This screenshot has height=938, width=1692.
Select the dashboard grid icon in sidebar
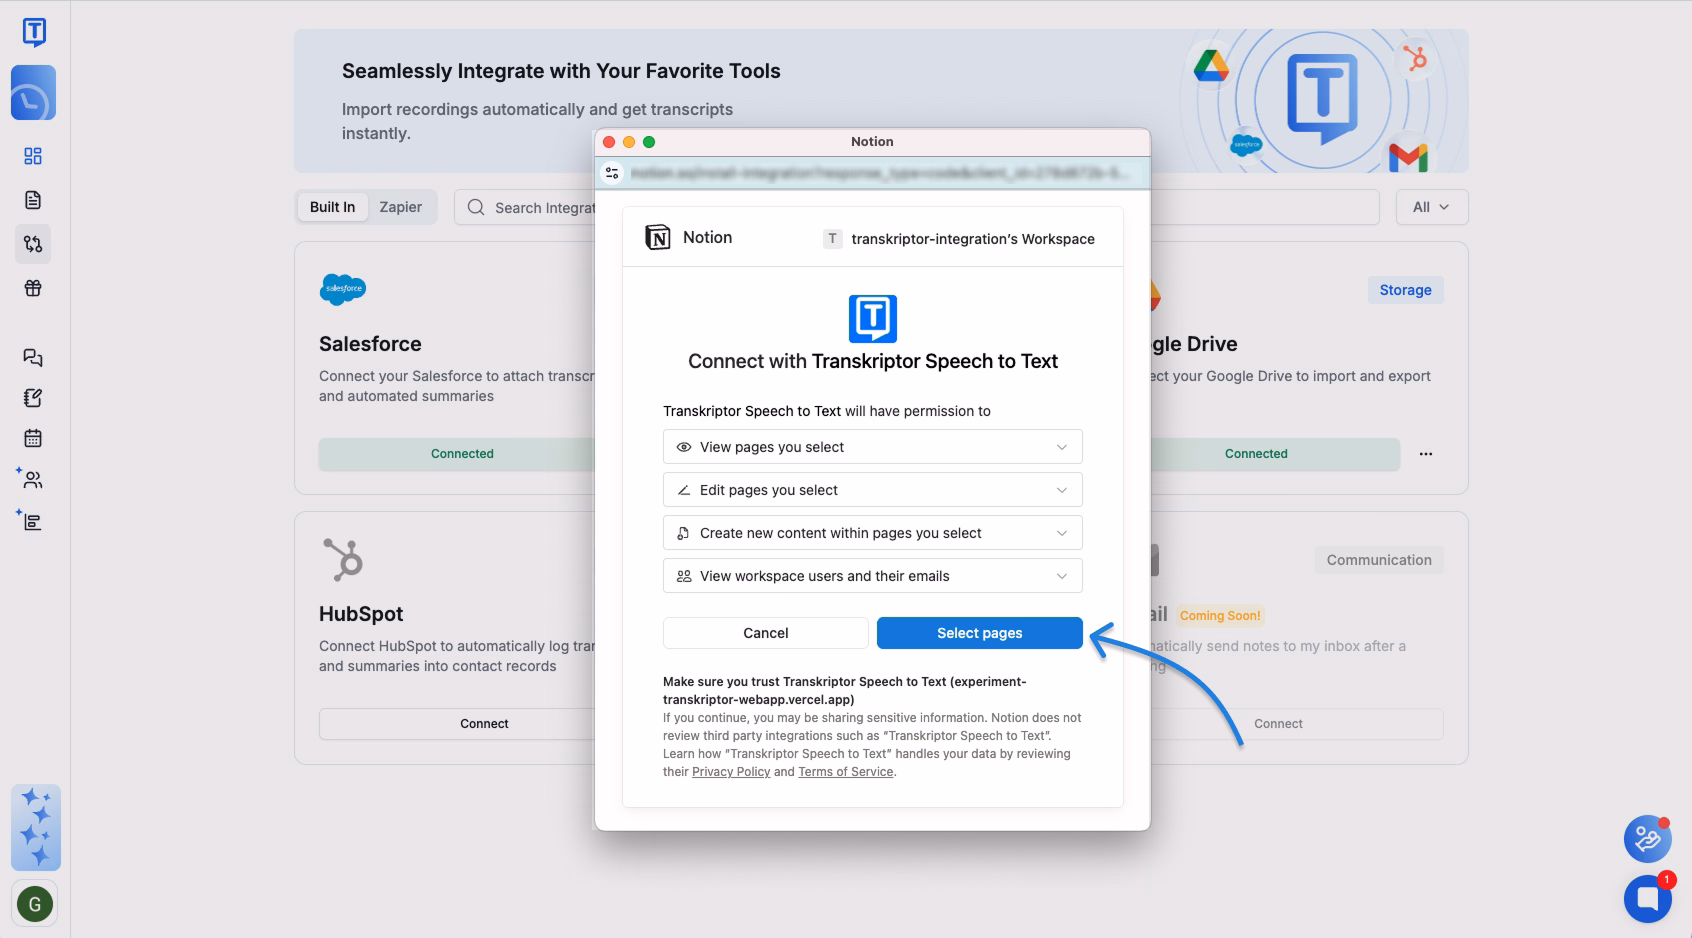point(33,156)
